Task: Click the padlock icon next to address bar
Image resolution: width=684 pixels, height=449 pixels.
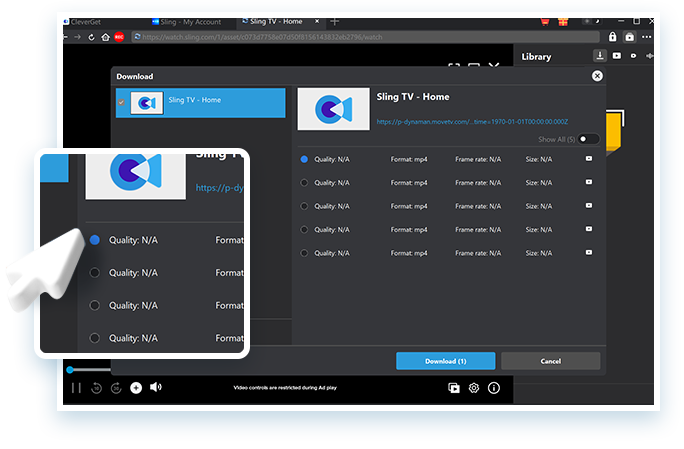Action: (x=612, y=37)
